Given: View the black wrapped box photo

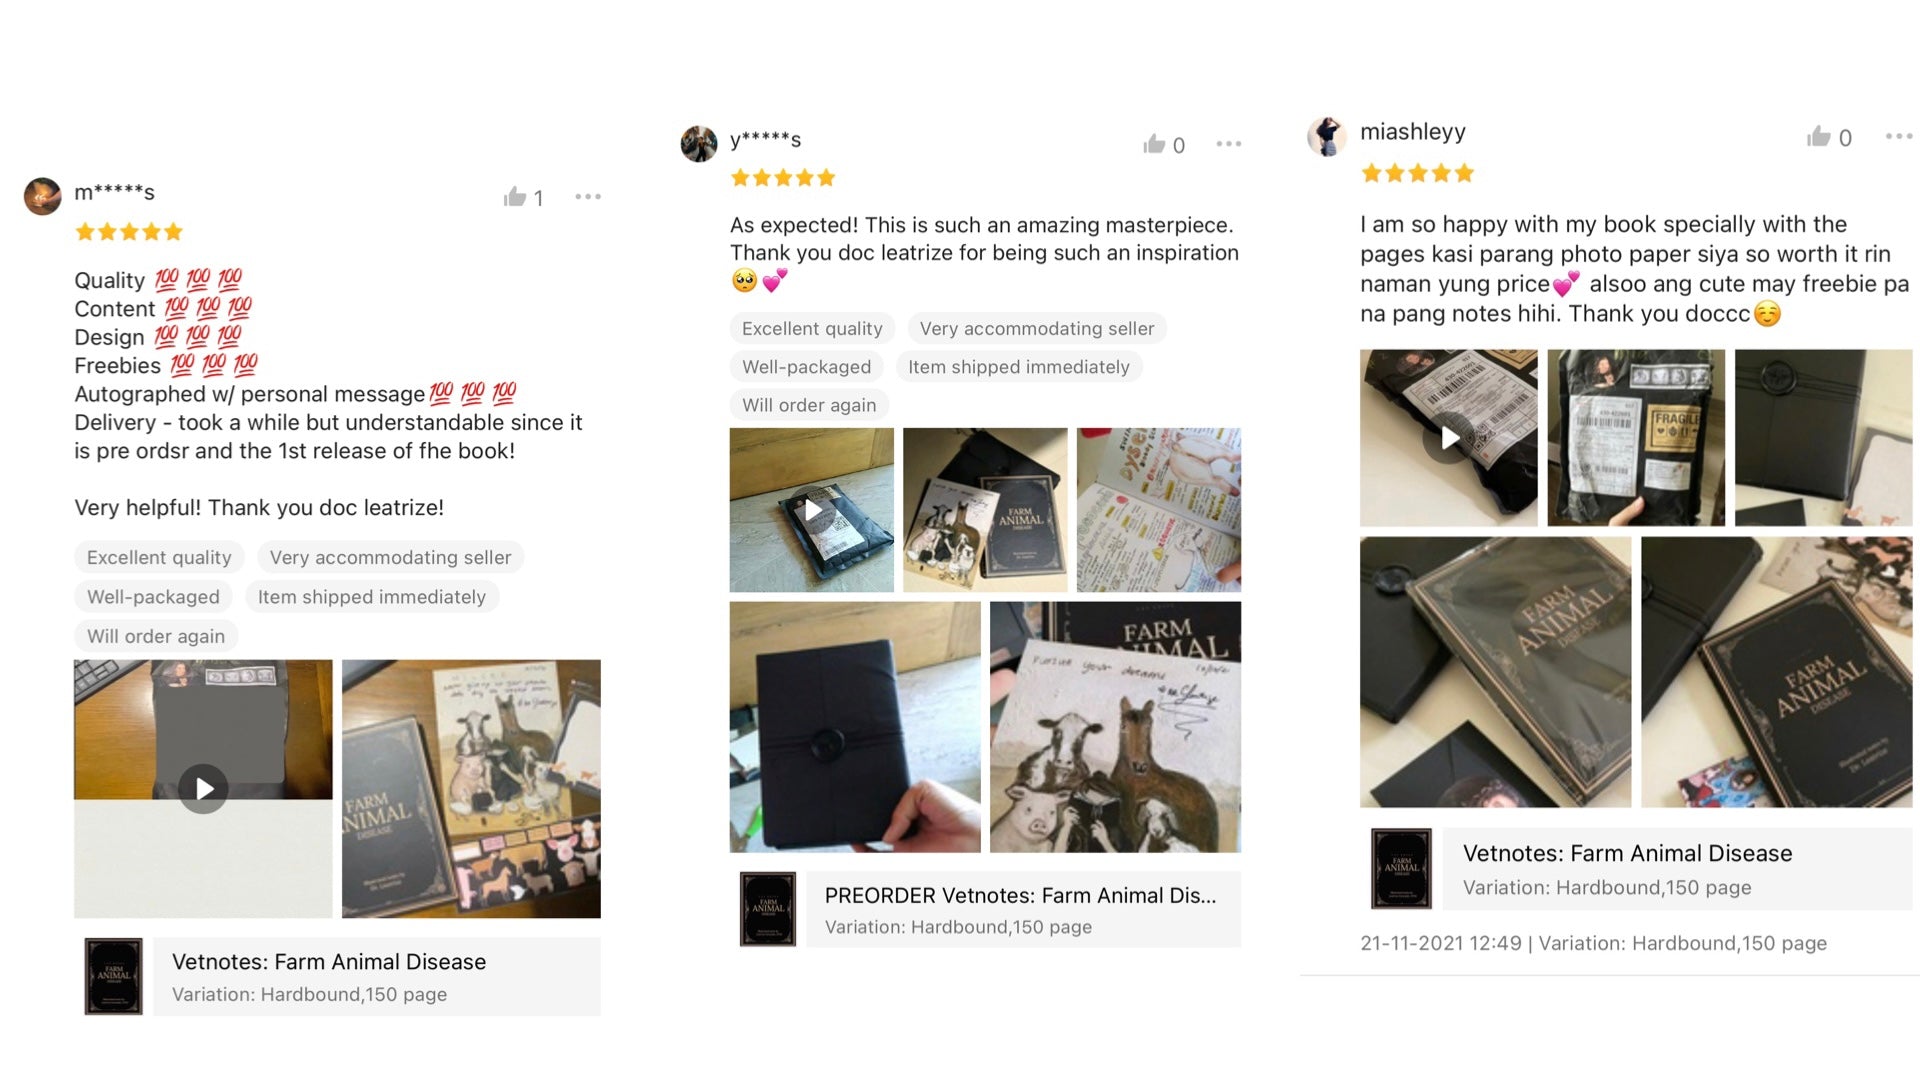Looking at the screenshot, I should click(x=855, y=727).
